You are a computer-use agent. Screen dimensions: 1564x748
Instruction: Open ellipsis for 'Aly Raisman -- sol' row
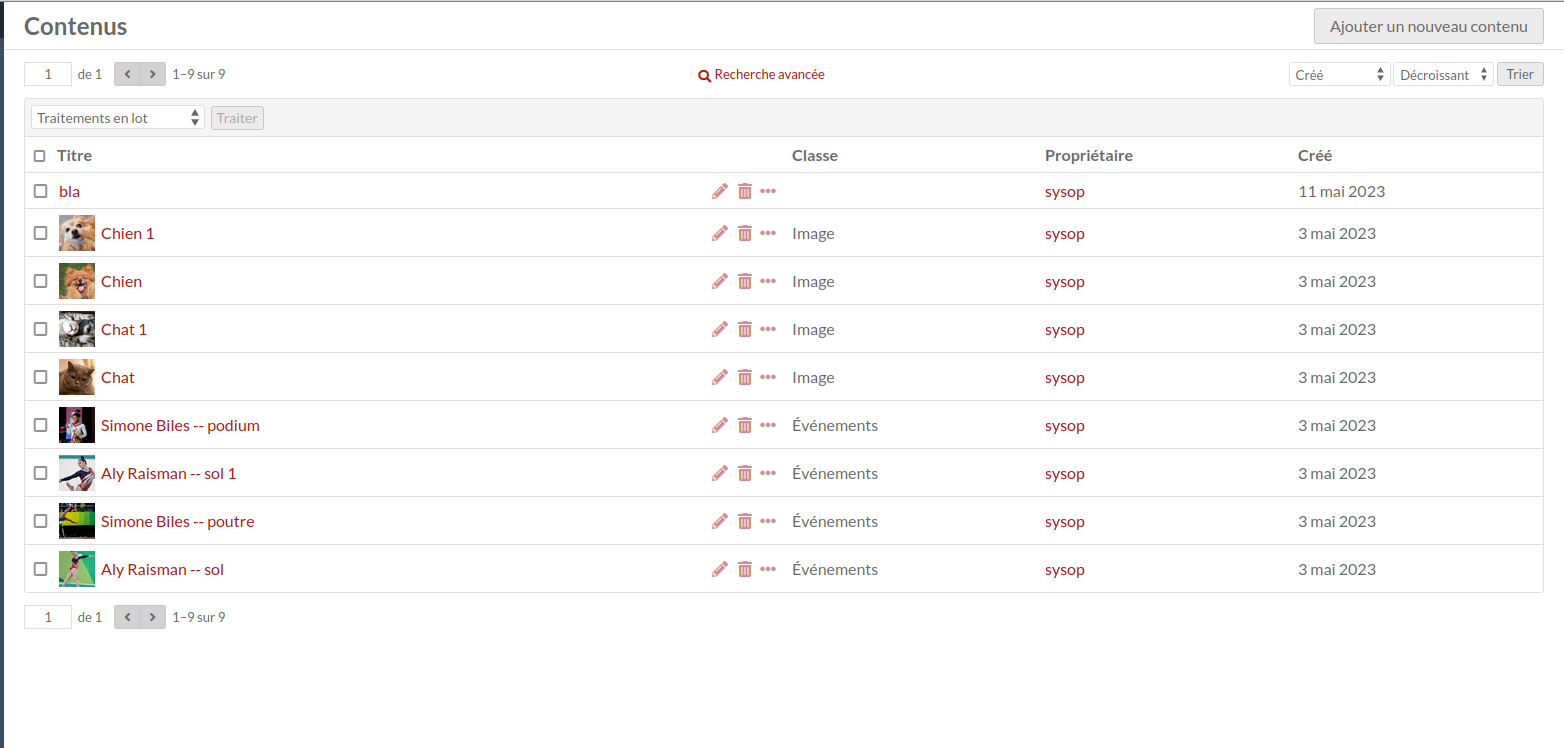coord(768,569)
